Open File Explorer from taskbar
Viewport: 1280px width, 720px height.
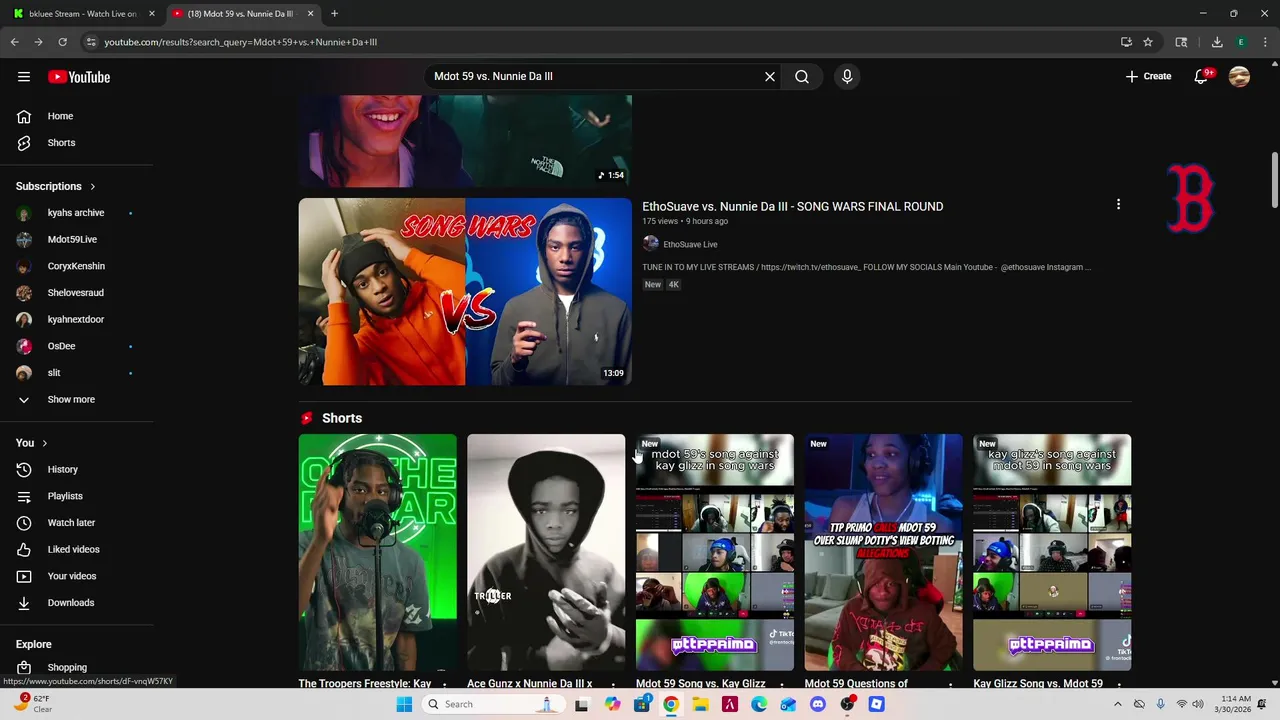click(700, 704)
